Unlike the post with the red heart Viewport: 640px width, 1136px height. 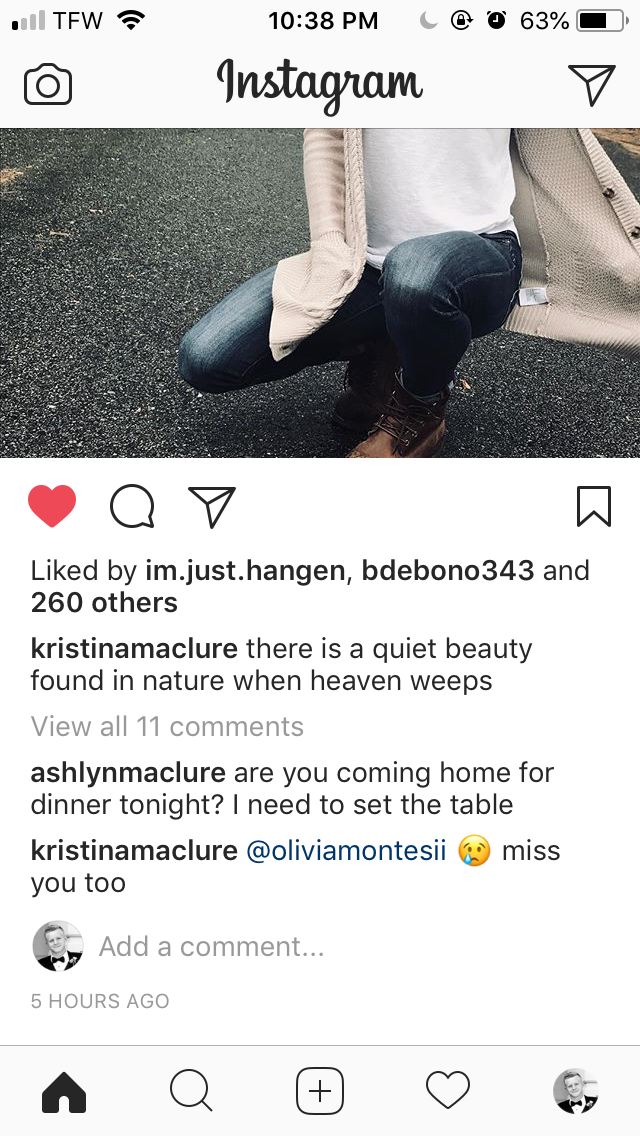(x=52, y=506)
